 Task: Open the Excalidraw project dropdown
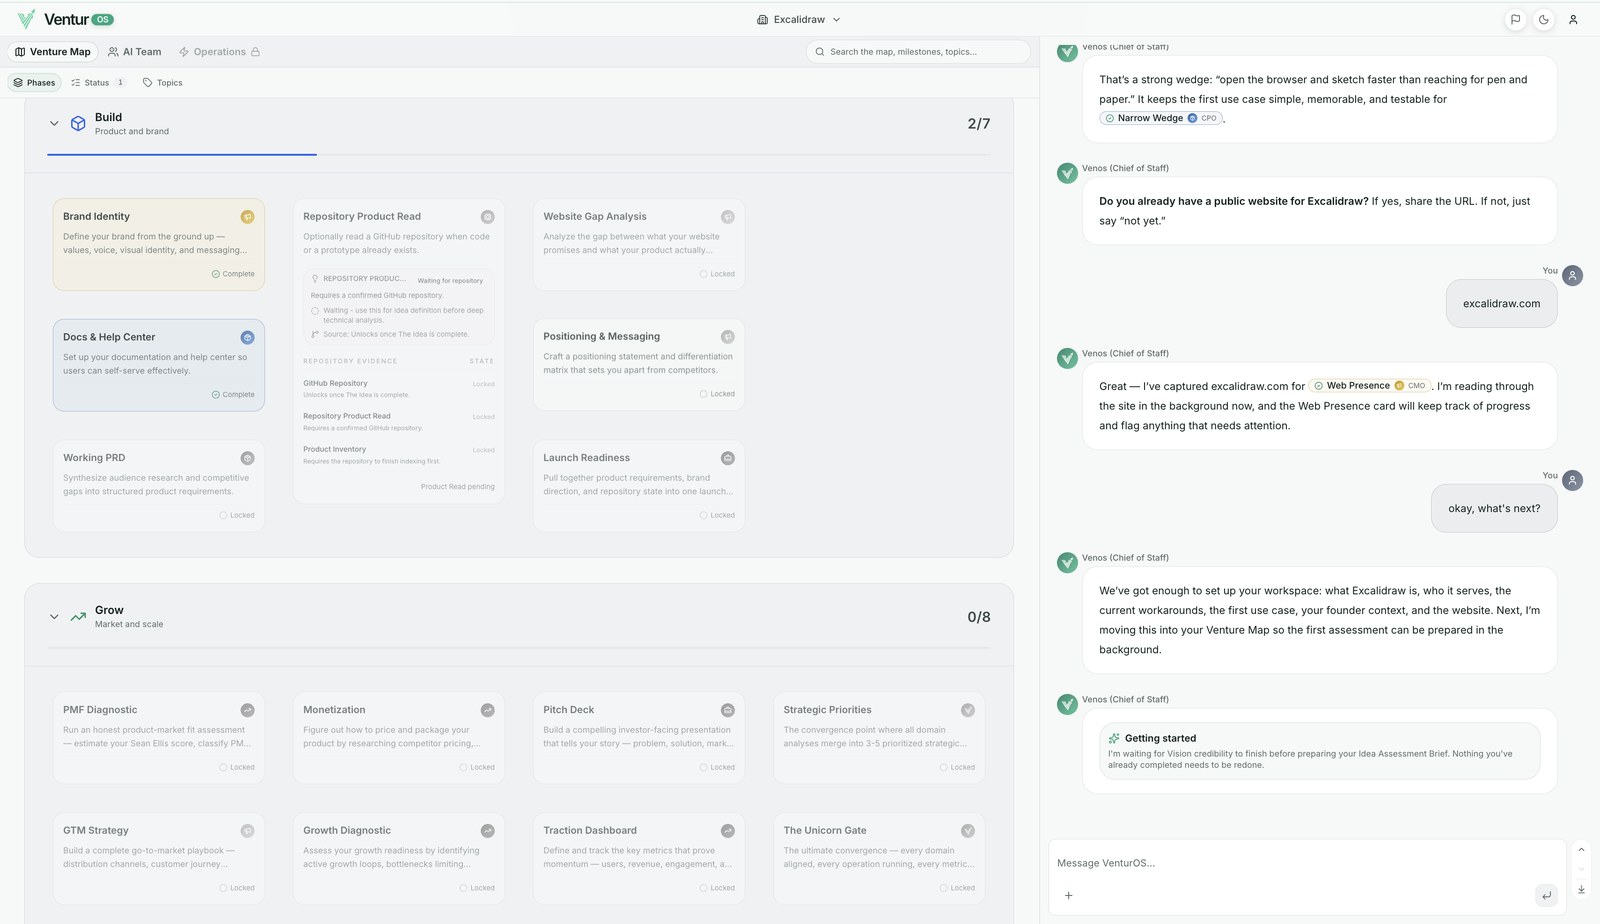tap(798, 19)
